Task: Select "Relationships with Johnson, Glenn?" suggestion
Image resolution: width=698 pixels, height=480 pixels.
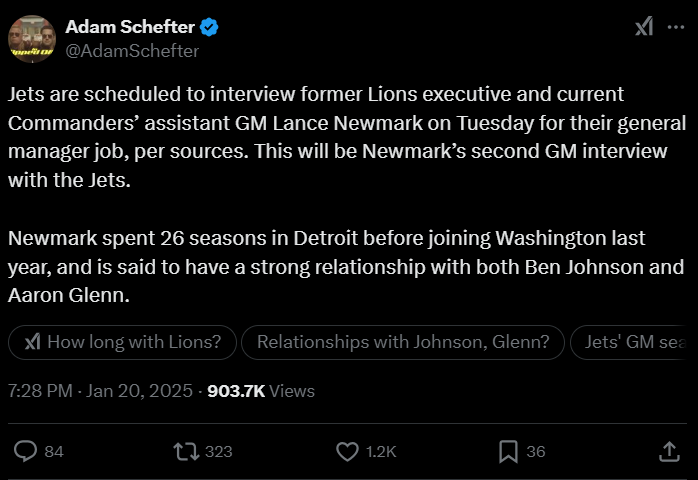Action: pos(403,342)
